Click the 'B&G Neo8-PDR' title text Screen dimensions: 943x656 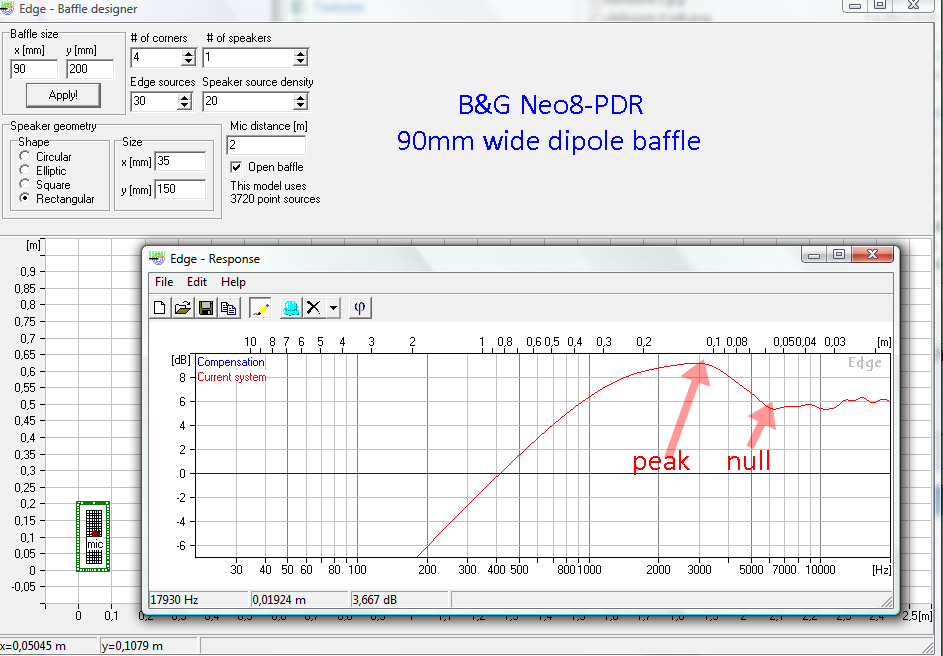[x=550, y=105]
